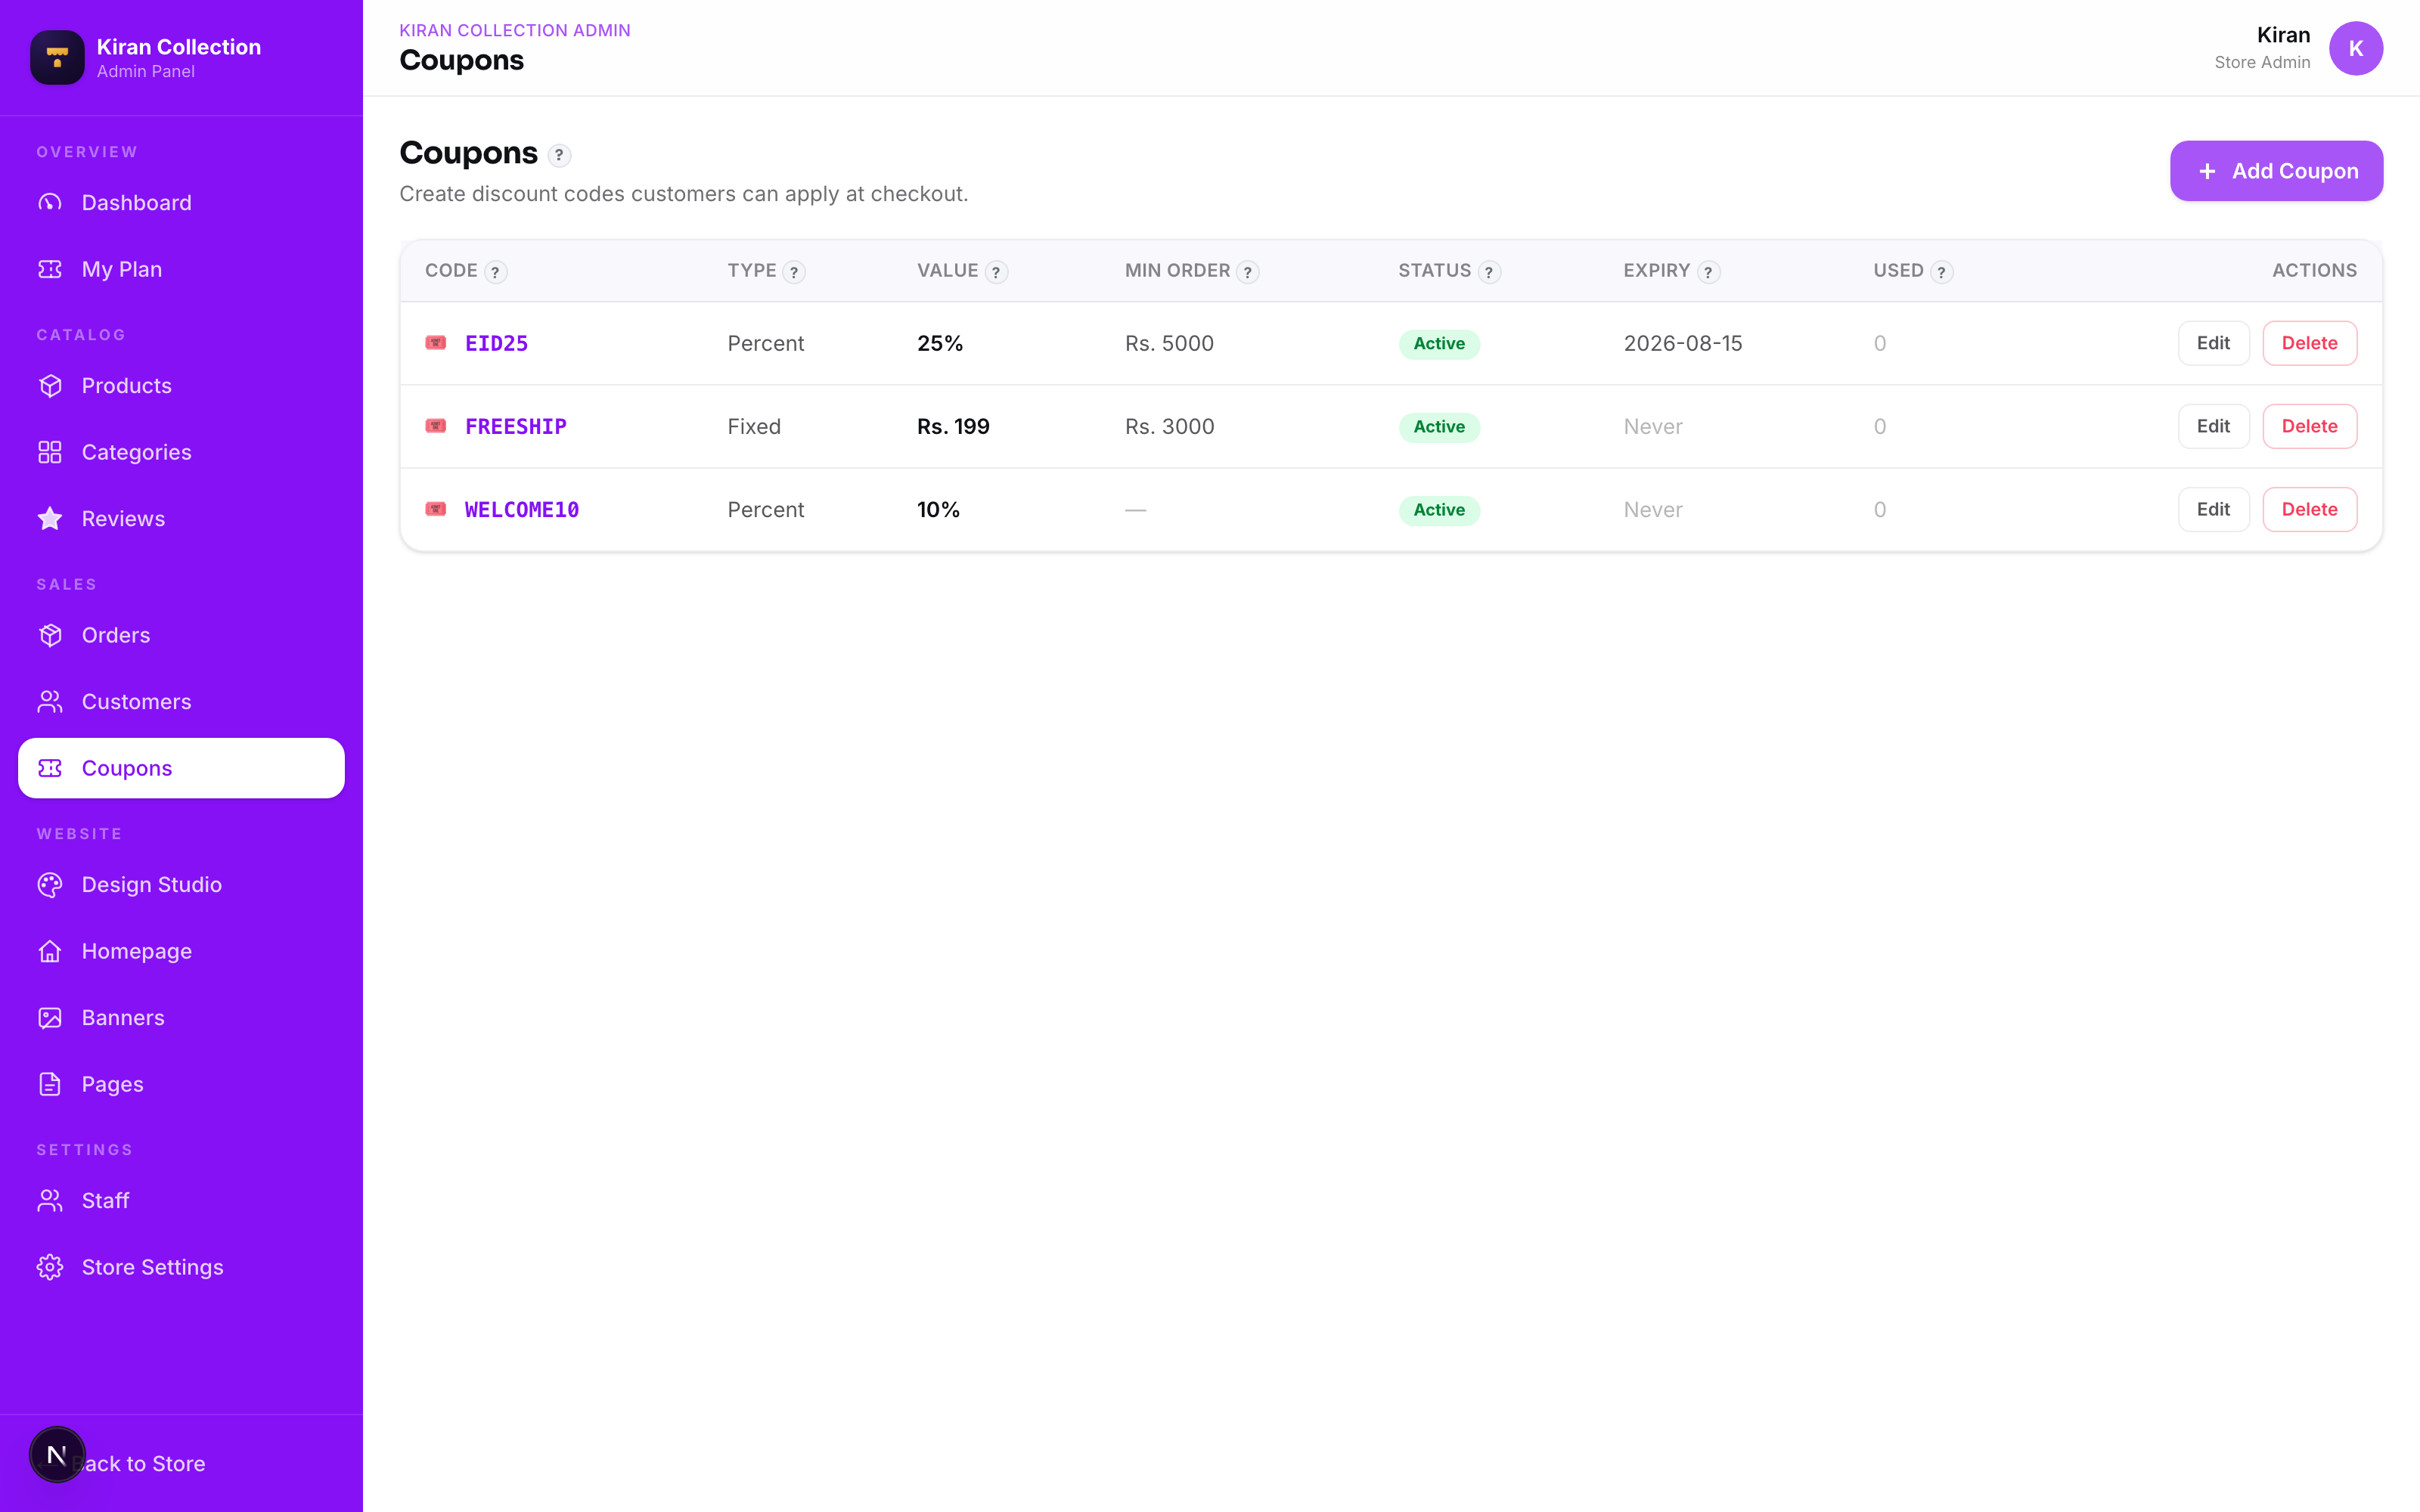Image resolution: width=2420 pixels, height=1512 pixels.
Task: Click the Rs. 5000 min order cell
Action: tap(1169, 343)
